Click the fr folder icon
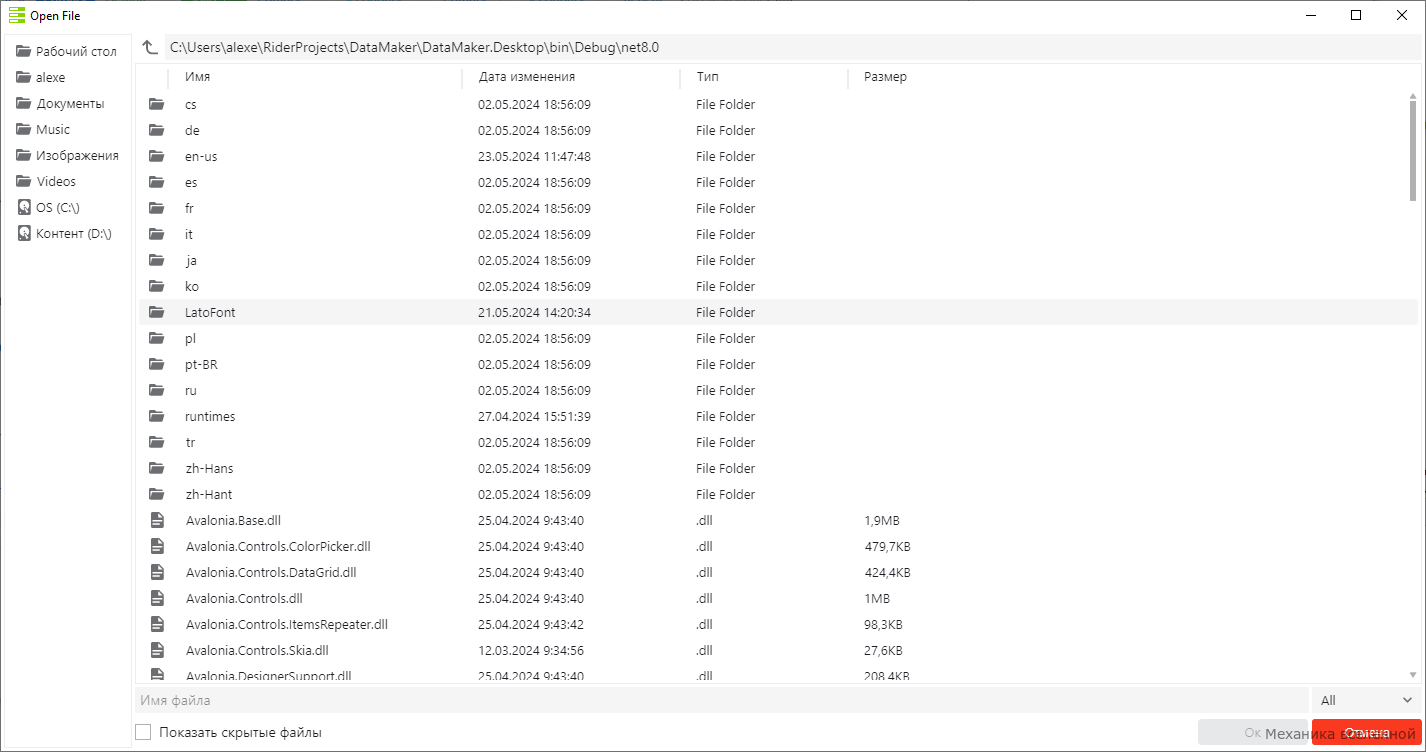Screen dimensions: 1426x752 (156, 208)
